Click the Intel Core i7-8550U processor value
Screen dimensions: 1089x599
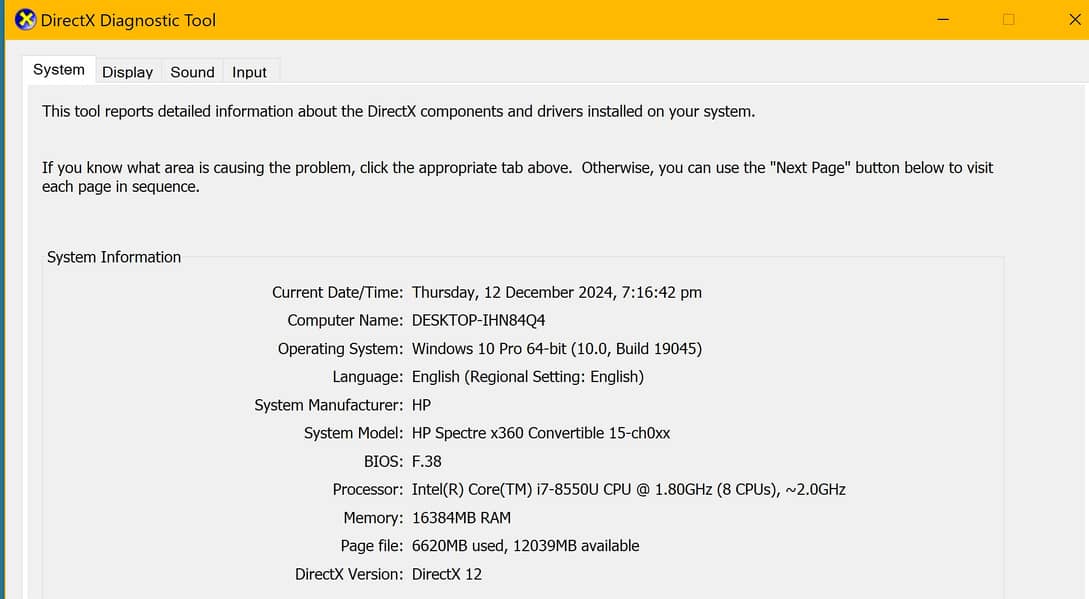pos(628,490)
